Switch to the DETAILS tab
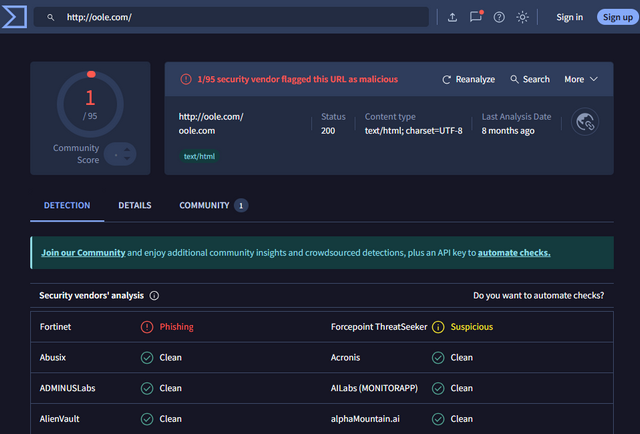This screenshot has width=640, height=434. click(x=135, y=205)
